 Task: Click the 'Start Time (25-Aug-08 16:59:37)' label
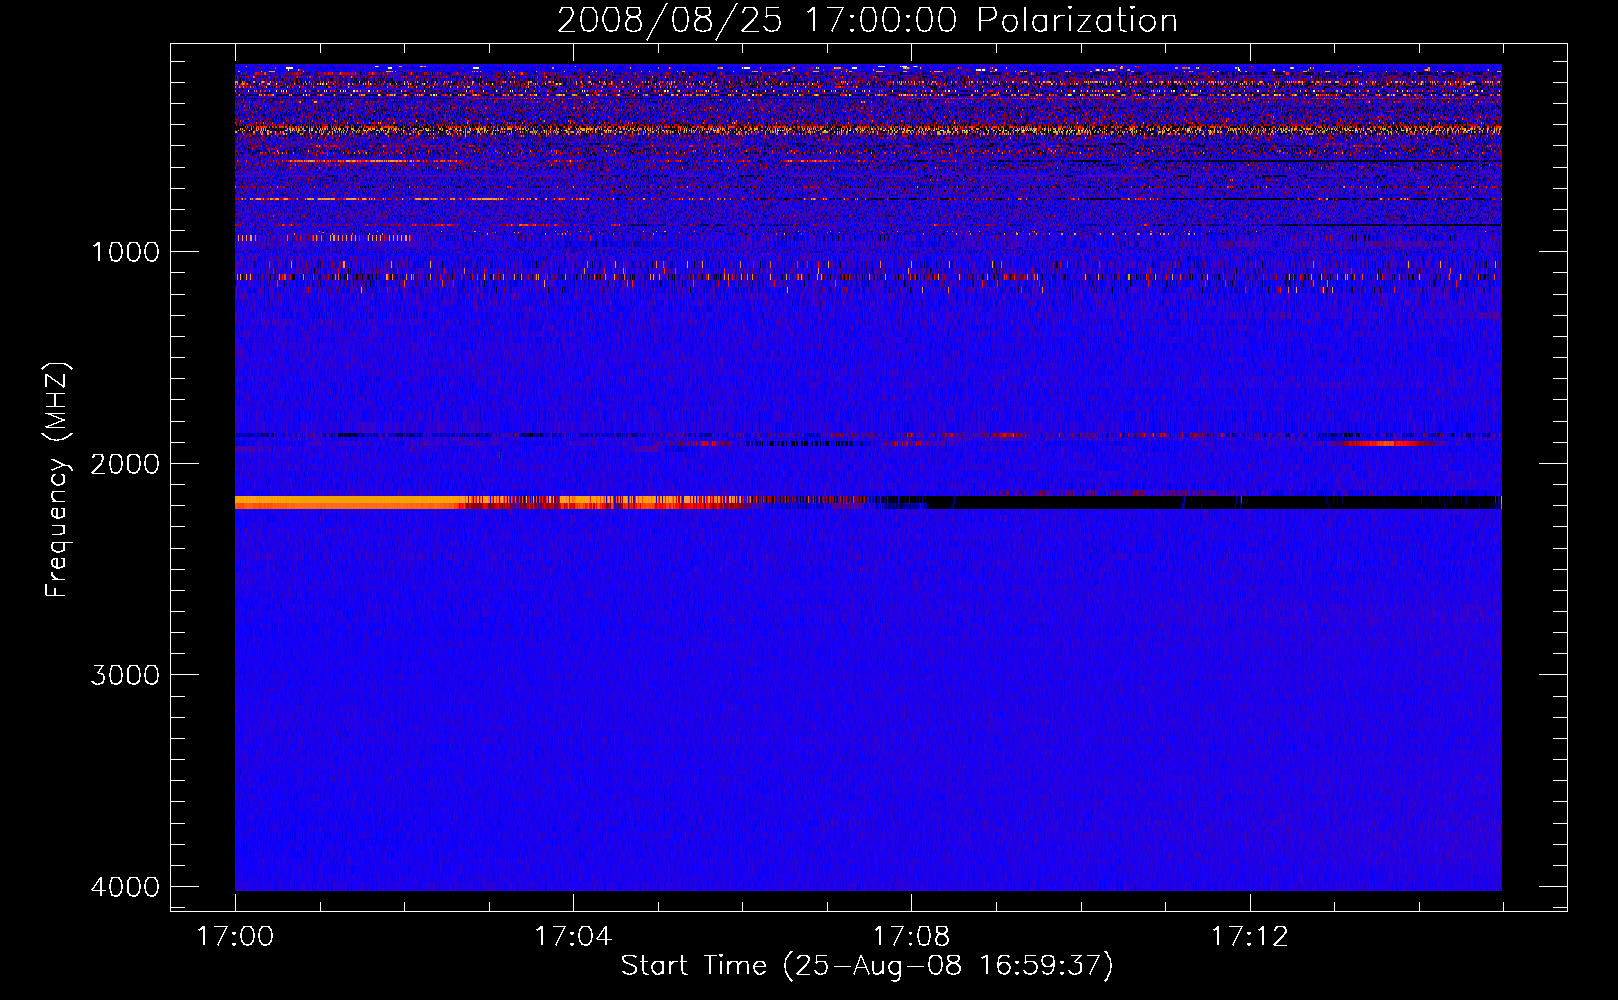pyautogui.click(x=867, y=966)
